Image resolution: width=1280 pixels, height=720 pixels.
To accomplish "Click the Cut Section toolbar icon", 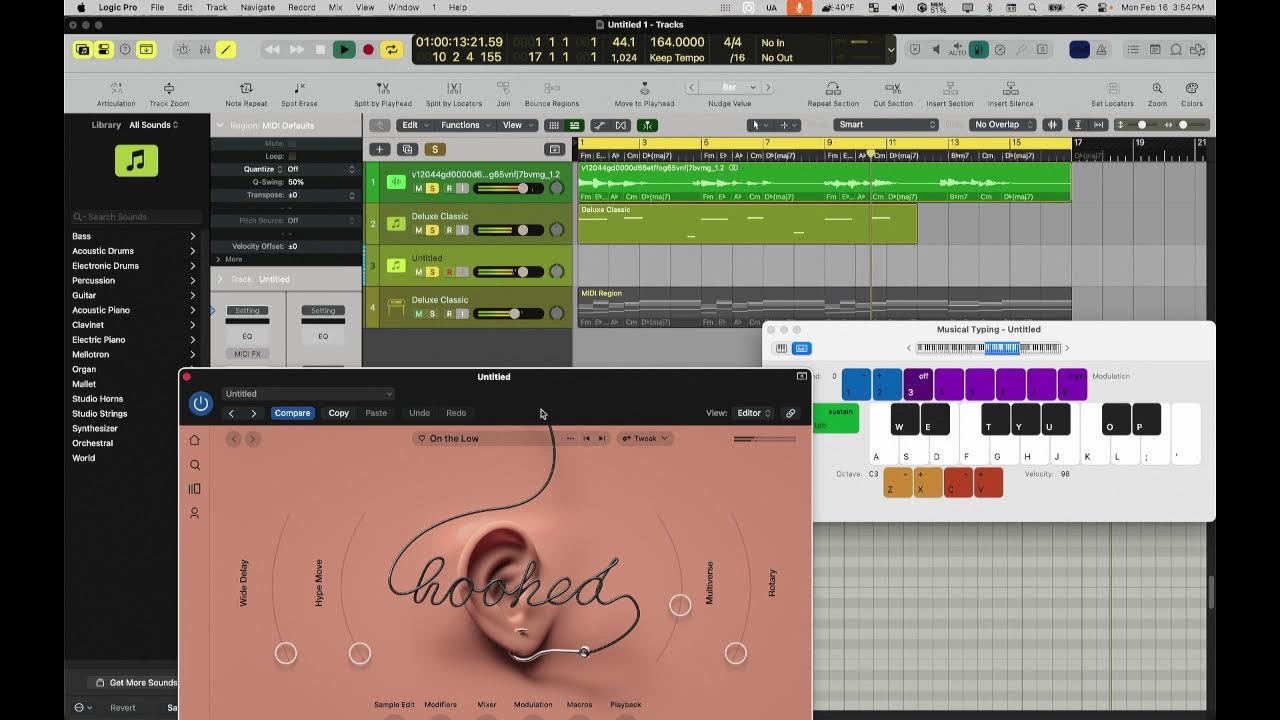I will click(893, 88).
